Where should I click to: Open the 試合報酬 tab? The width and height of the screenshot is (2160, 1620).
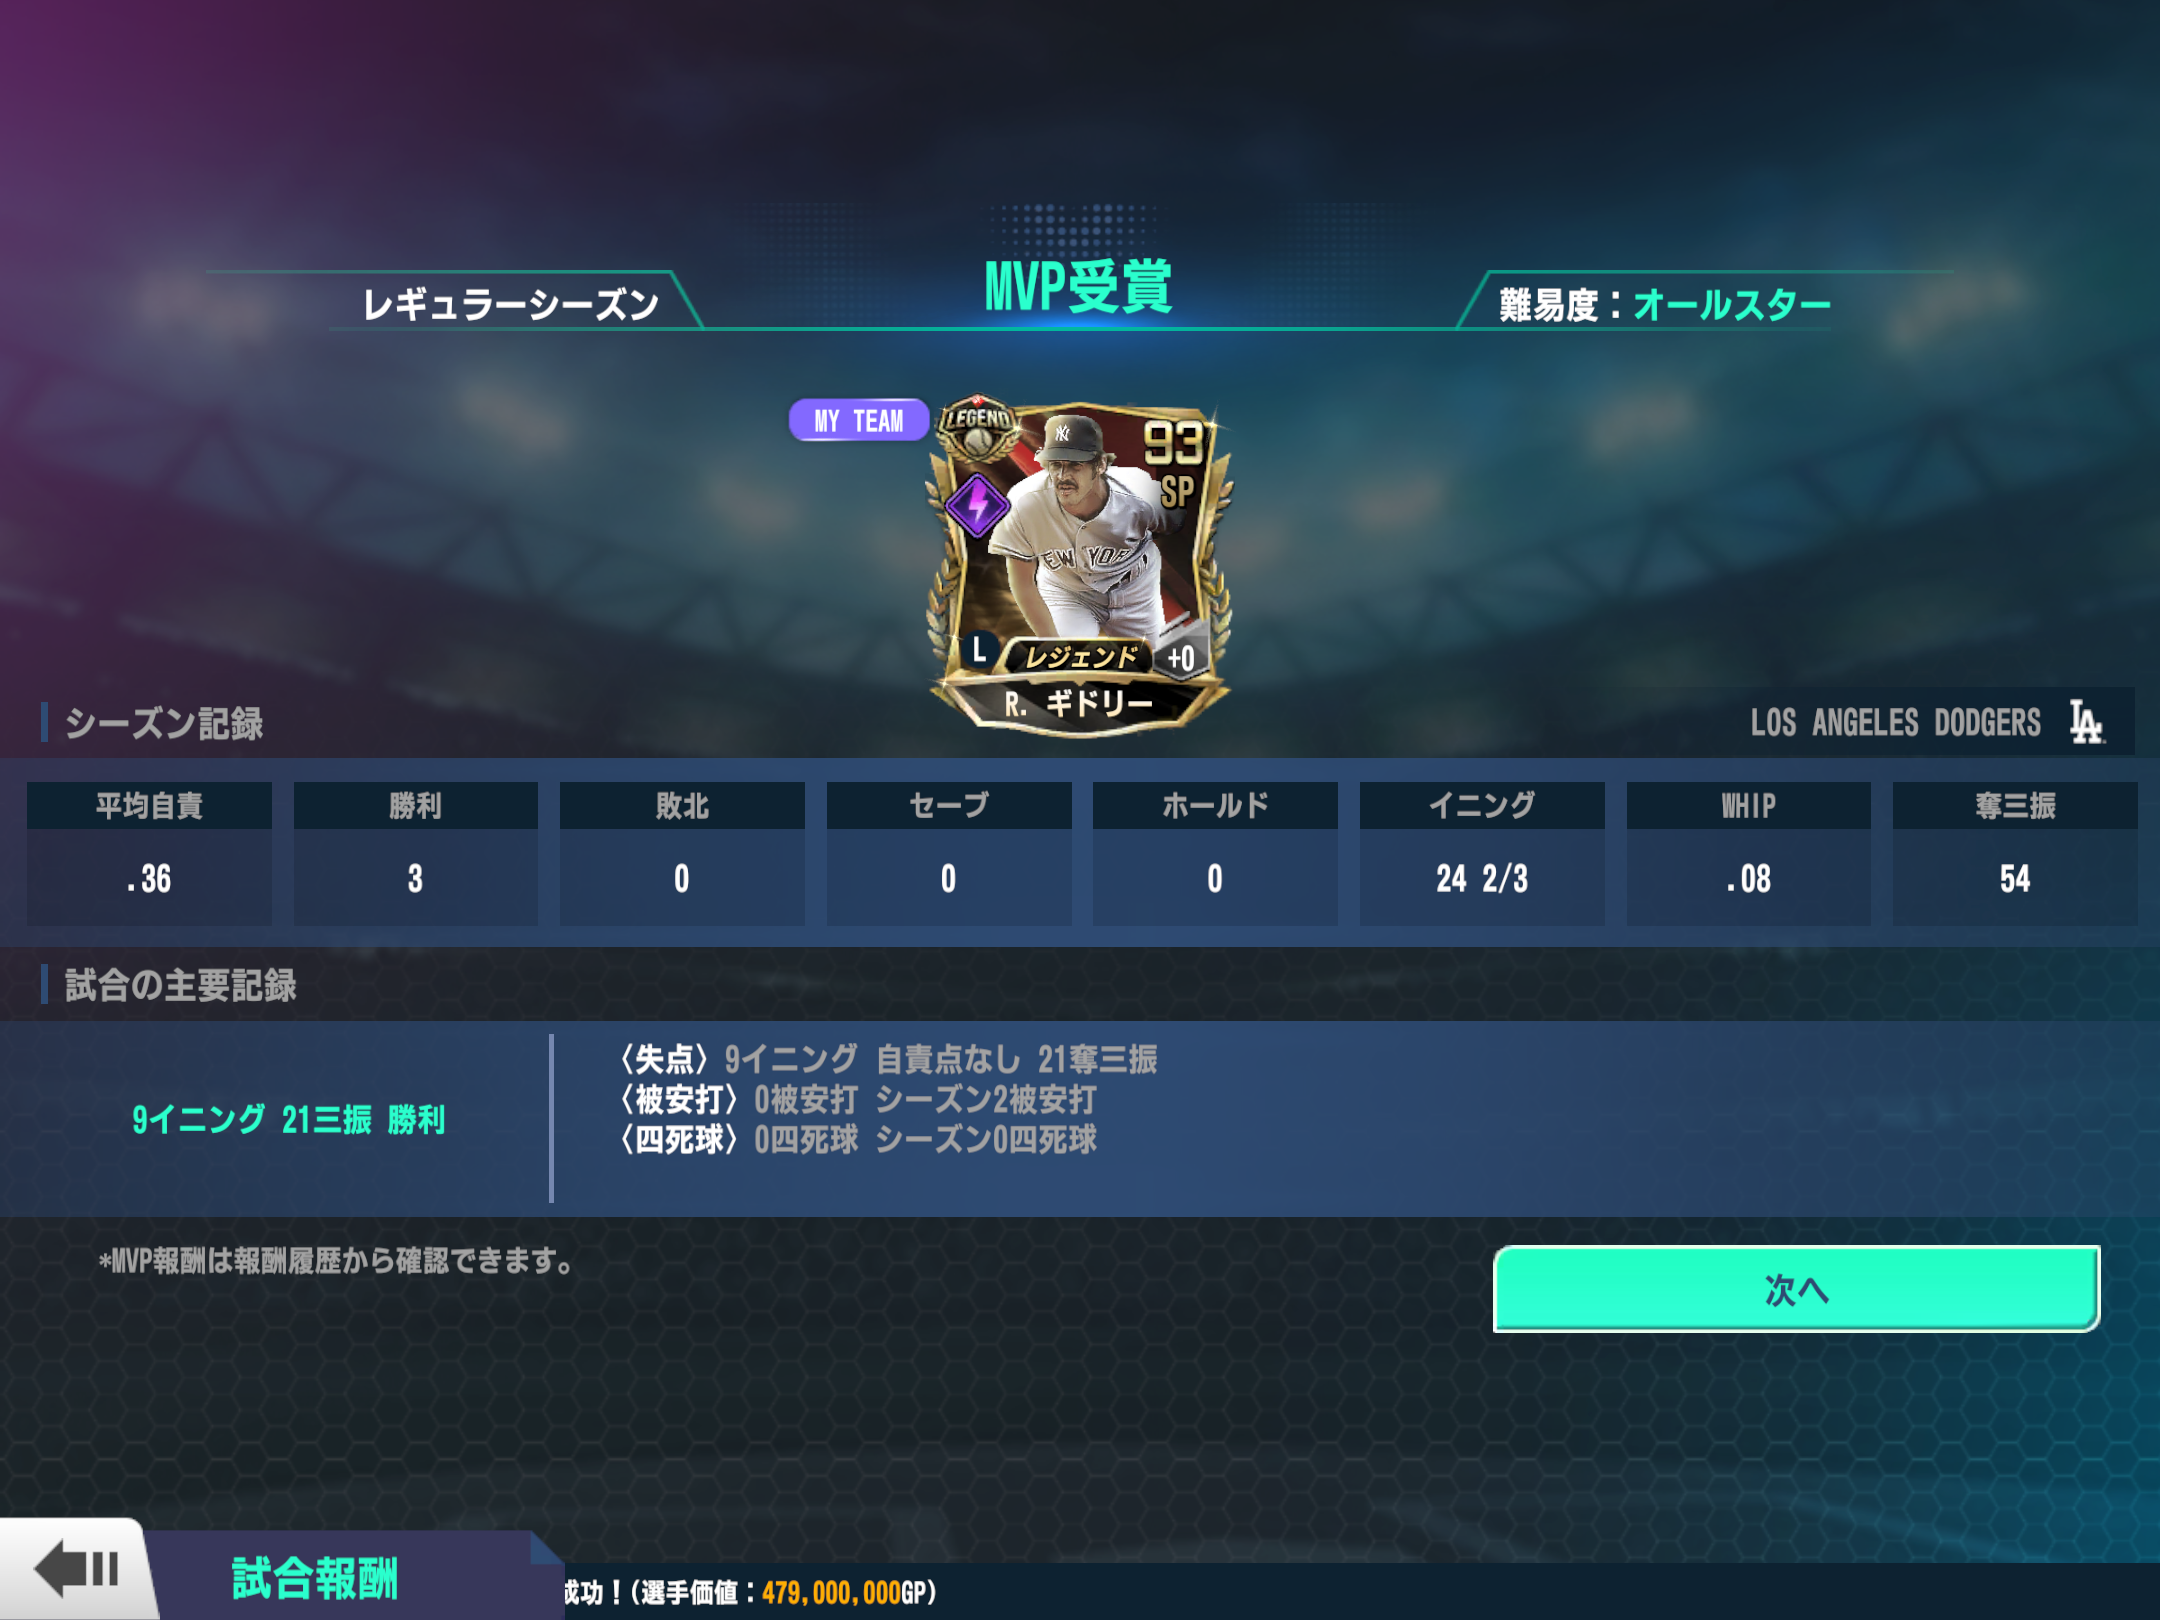(x=315, y=1578)
